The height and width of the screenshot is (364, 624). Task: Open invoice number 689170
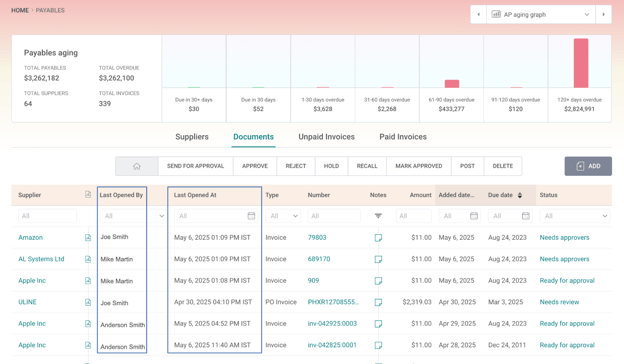pos(319,259)
